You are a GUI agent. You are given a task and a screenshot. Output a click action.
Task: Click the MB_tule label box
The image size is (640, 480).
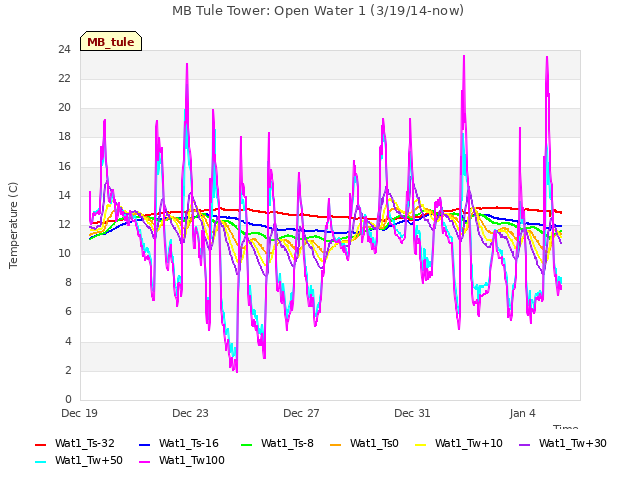(x=111, y=41)
